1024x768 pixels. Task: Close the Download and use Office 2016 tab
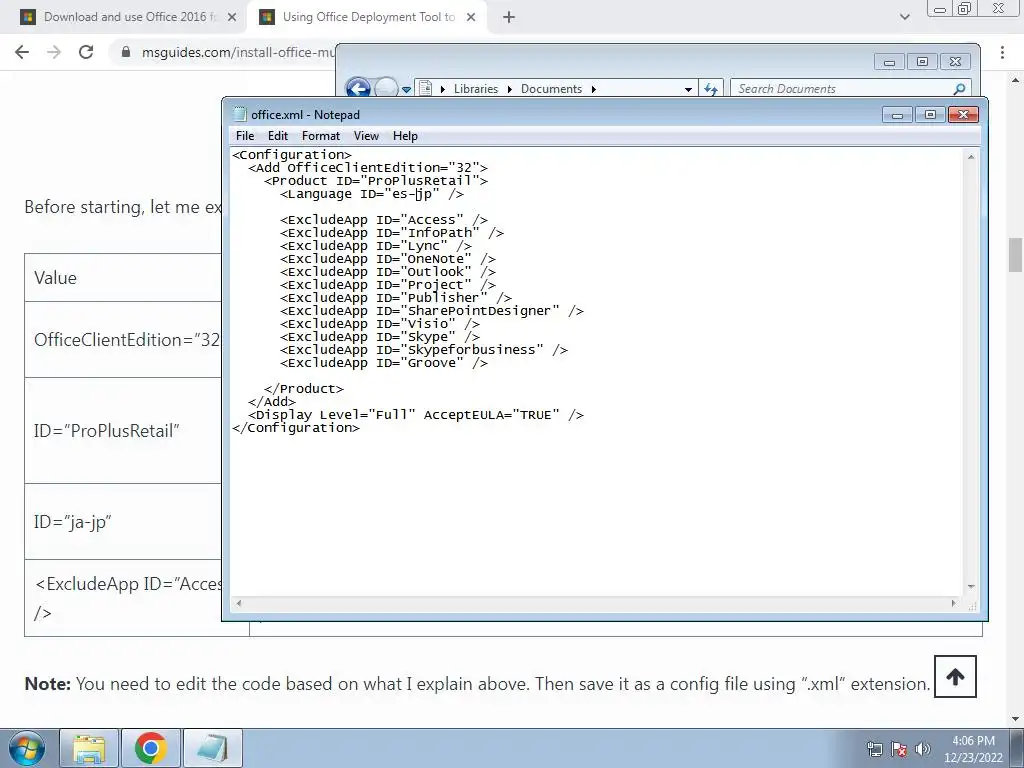(x=232, y=18)
